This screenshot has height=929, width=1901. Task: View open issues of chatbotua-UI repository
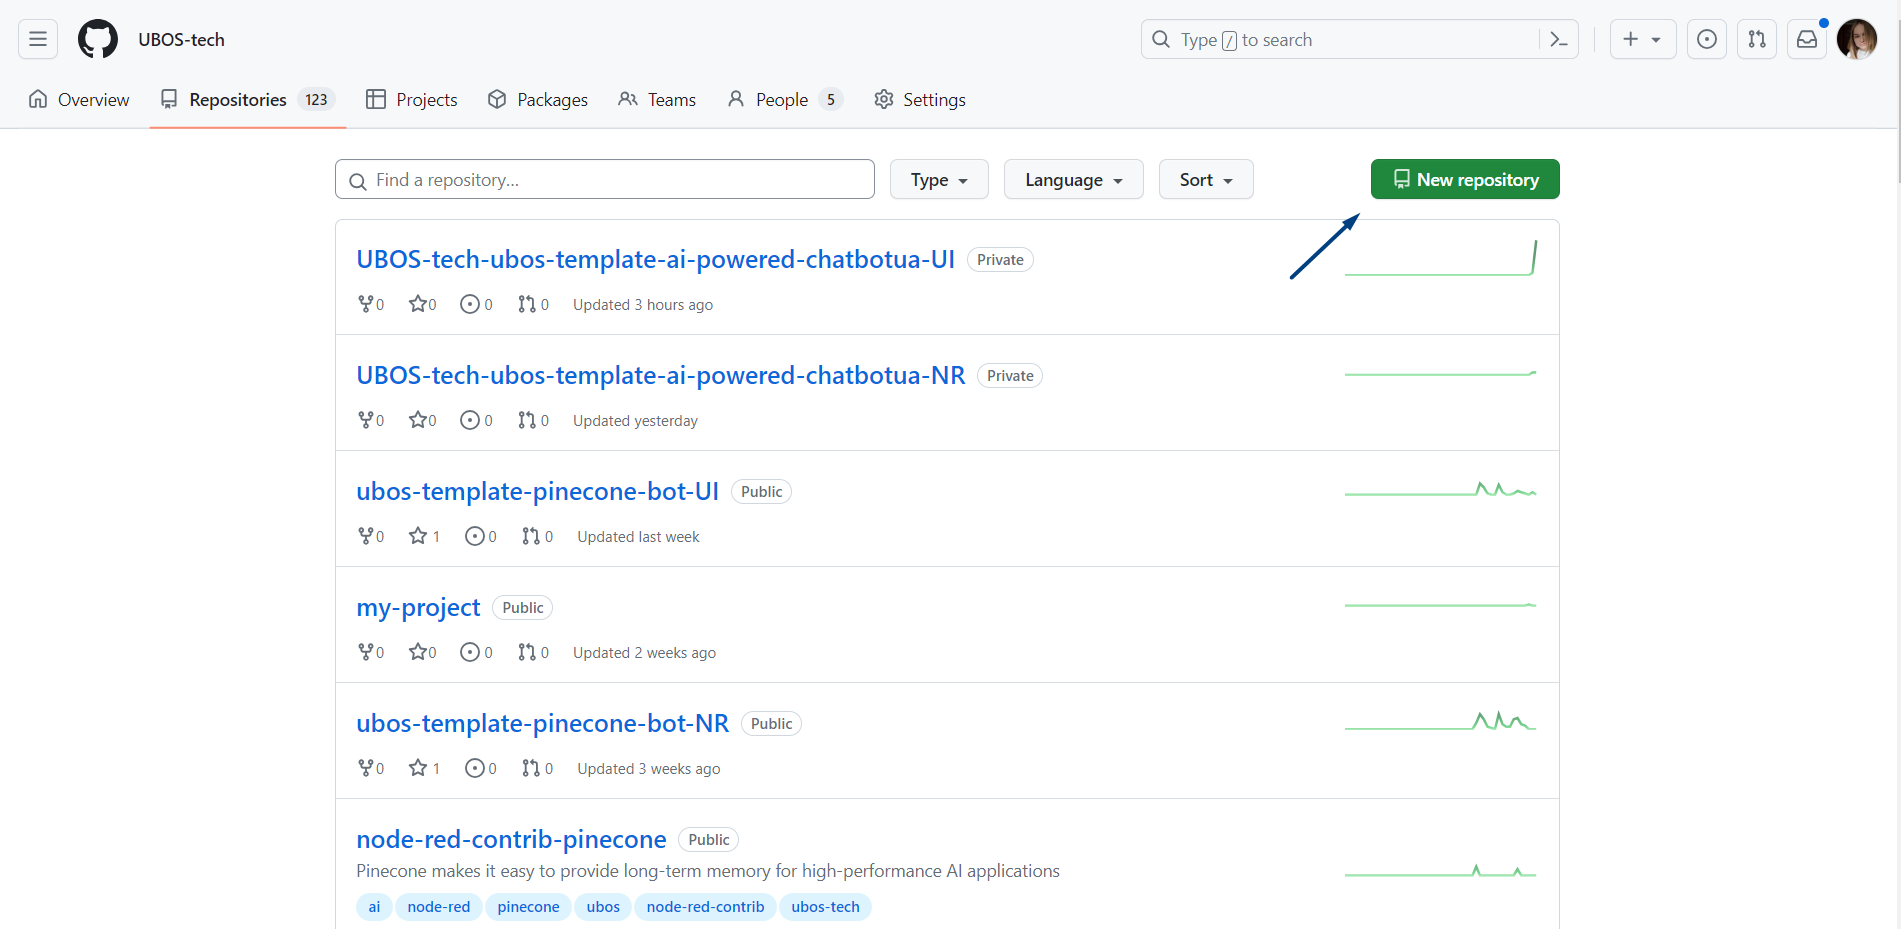coord(476,304)
